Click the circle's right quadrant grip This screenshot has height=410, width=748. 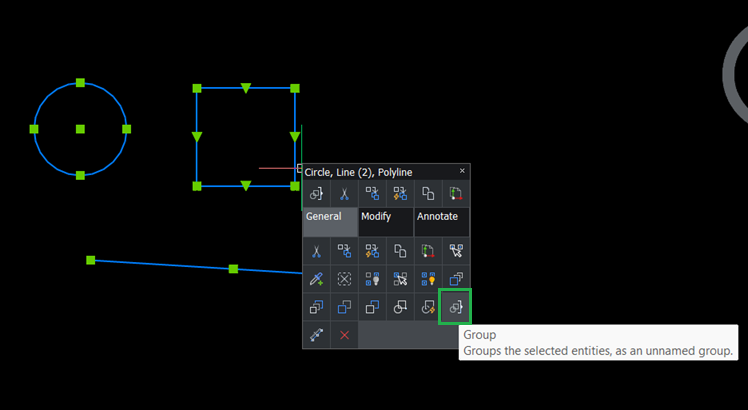[126, 129]
